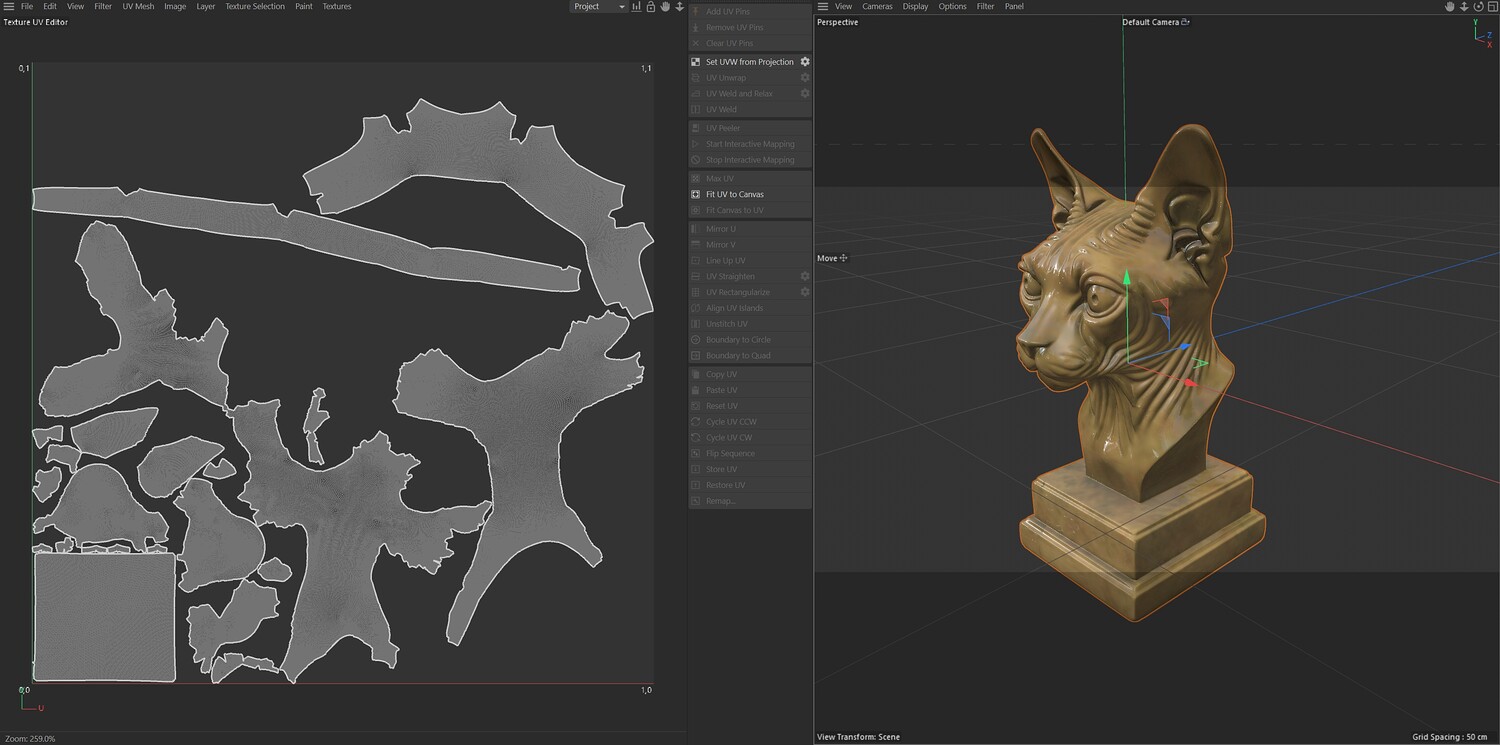The height and width of the screenshot is (745, 1500).
Task: Click the View Transform: Scene text
Action: 858,737
